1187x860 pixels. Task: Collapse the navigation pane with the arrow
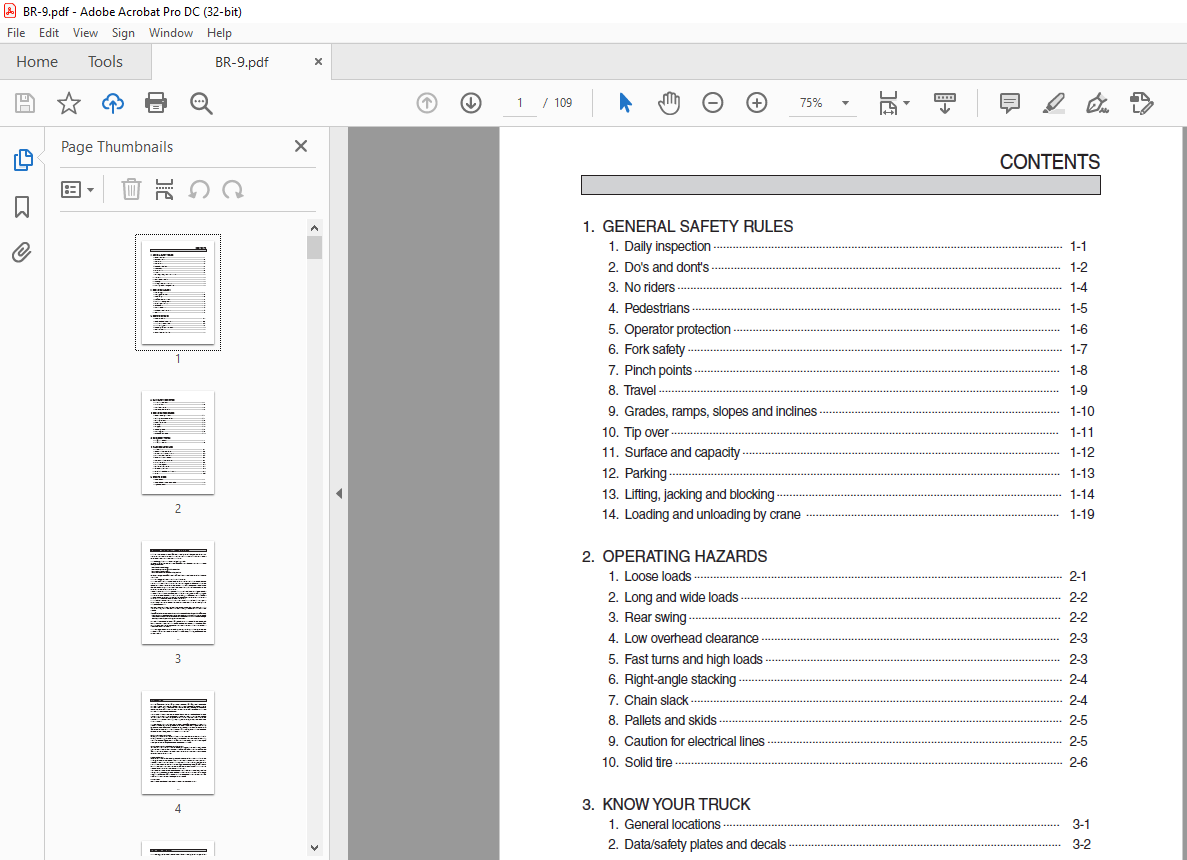click(x=339, y=493)
